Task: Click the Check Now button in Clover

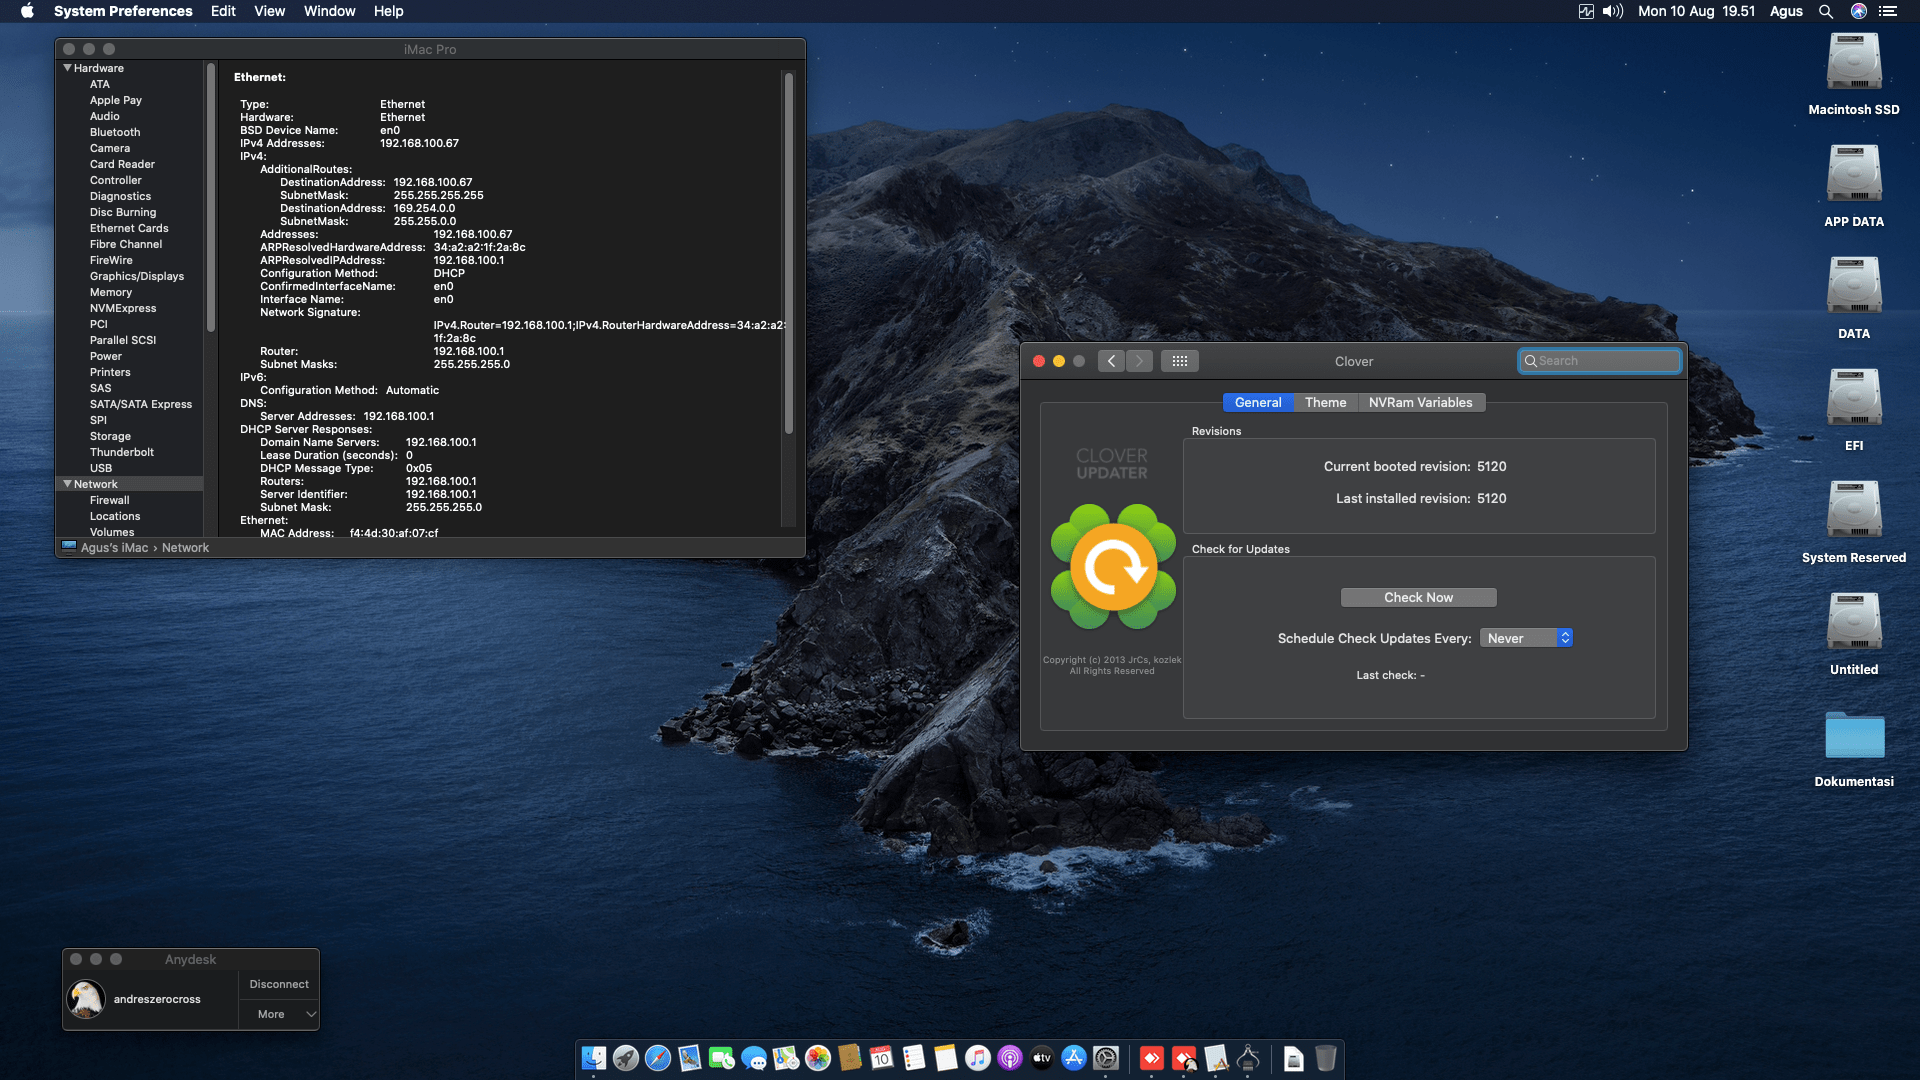Action: tap(1418, 597)
